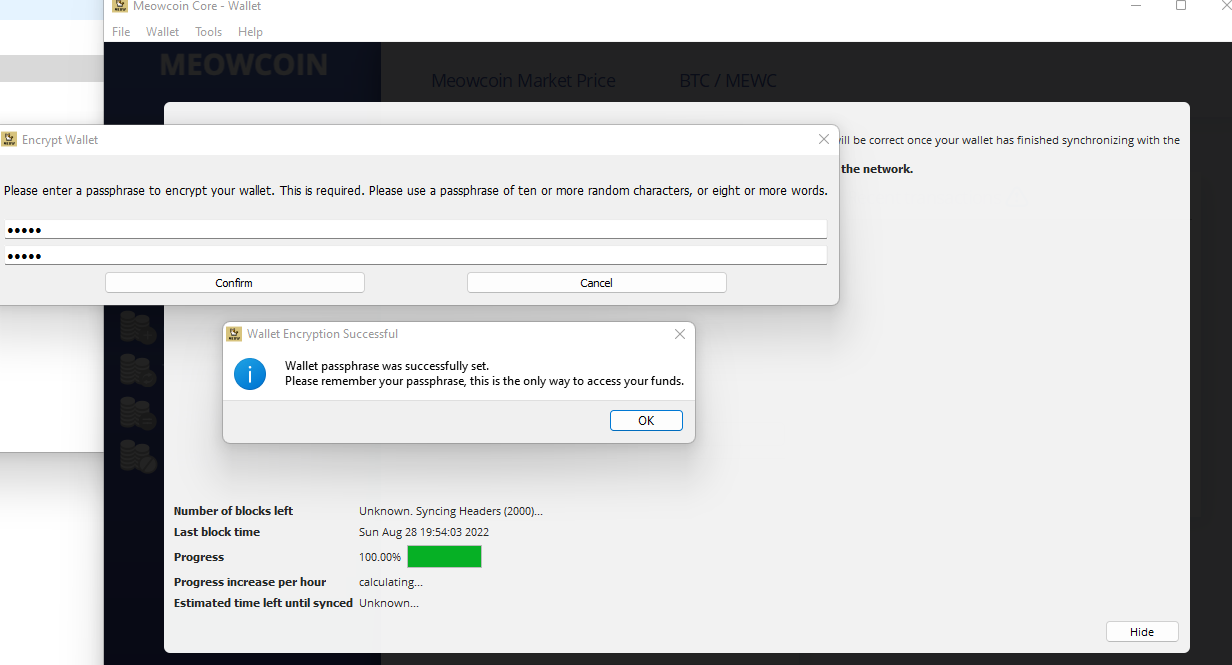Close the Encrypt Wallet dialog
The image size is (1232, 665).
tap(824, 140)
